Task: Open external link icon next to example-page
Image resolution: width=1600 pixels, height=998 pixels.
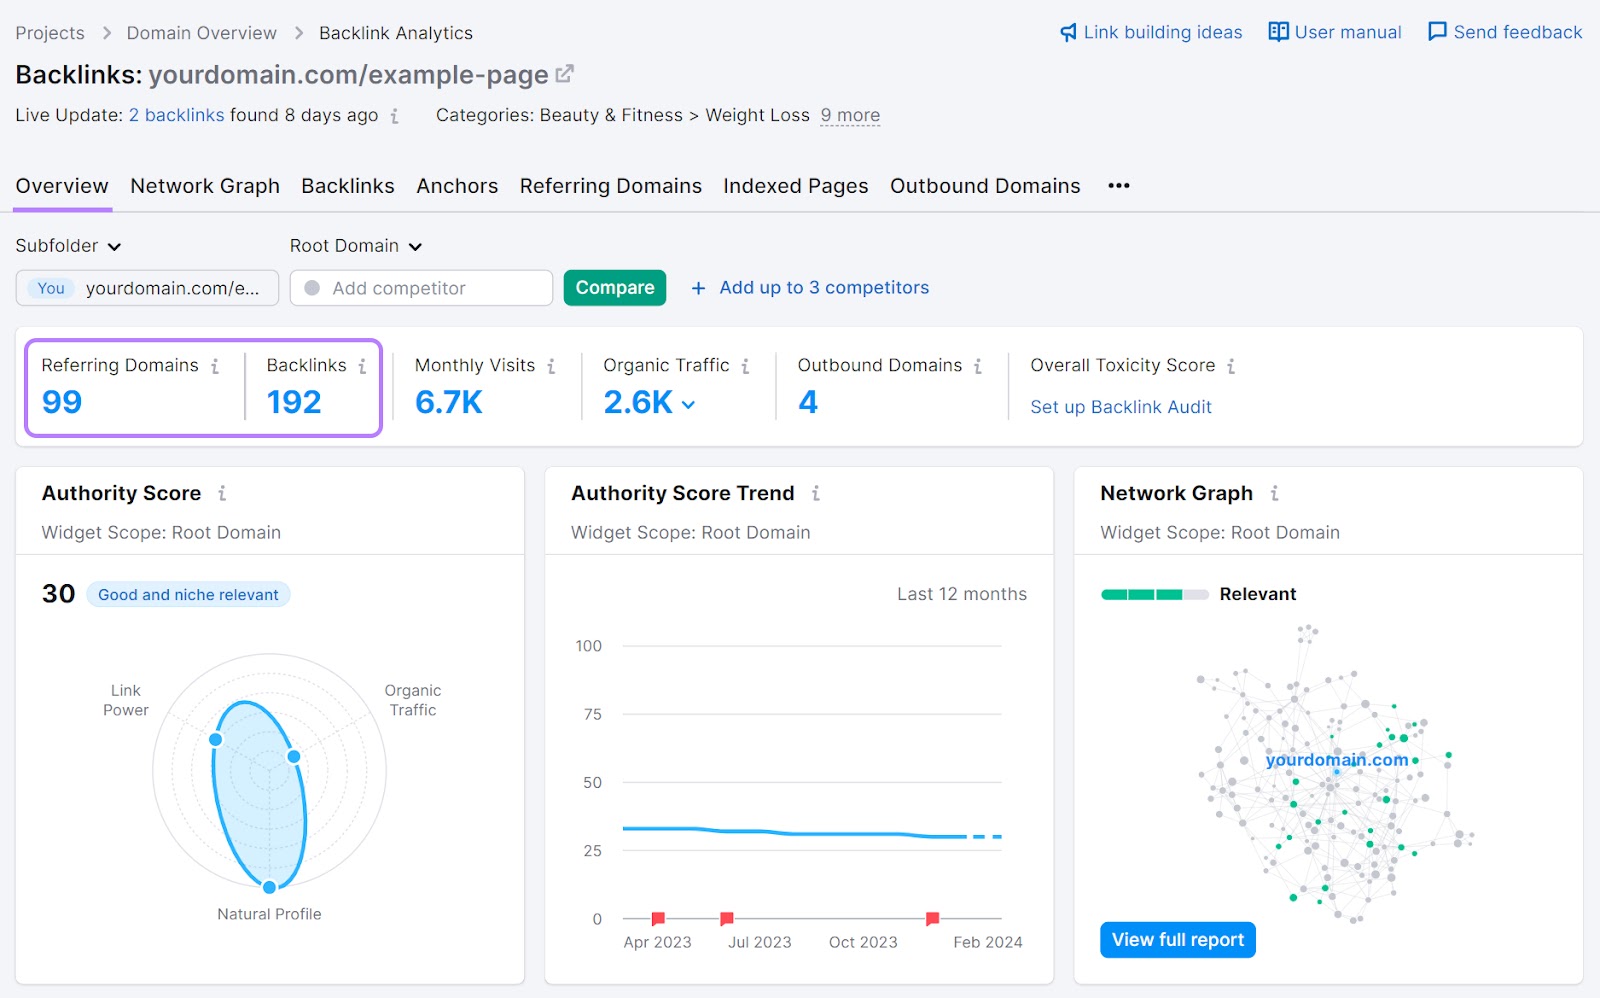Action: [x=565, y=74]
